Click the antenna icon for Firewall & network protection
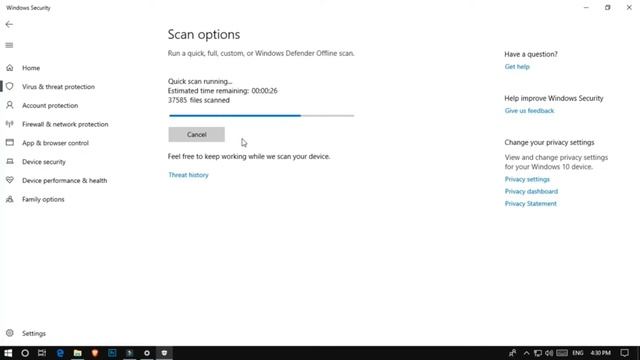 point(10,124)
